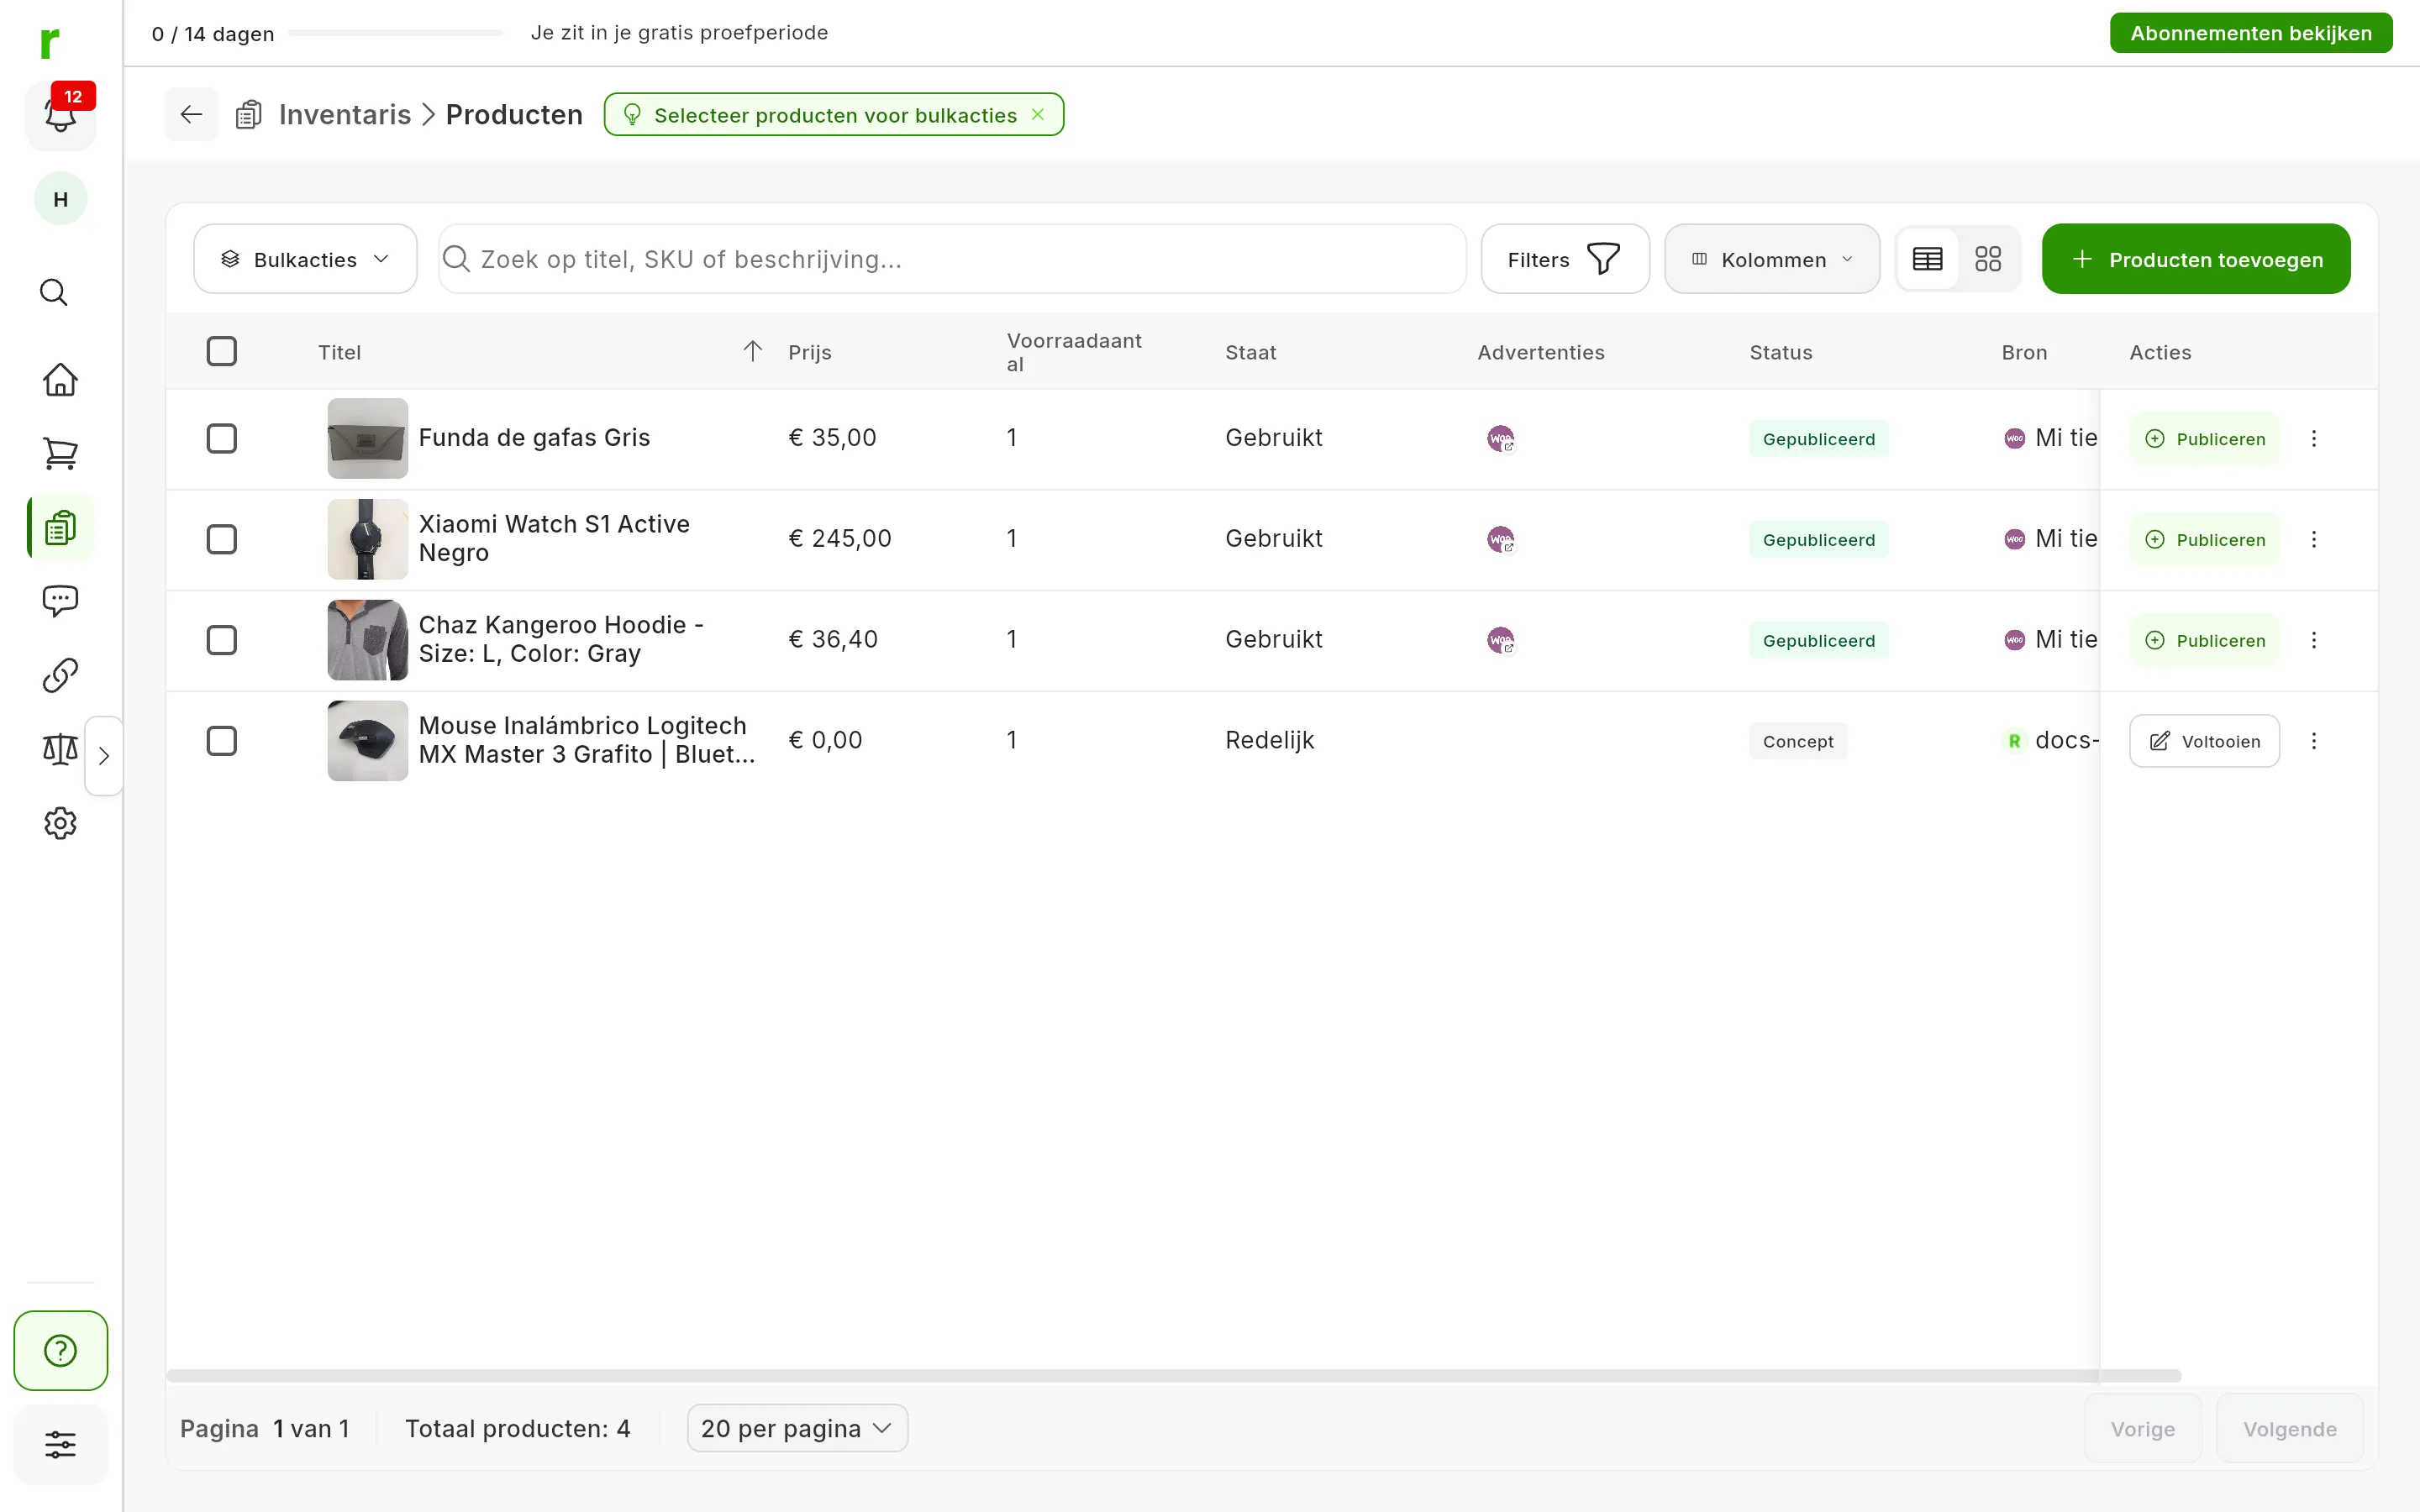Image resolution: width=2420 pixels, height=1512 pixels.
Task: Focus the Zoek op titel search field
Action: [x=952, y=259]
